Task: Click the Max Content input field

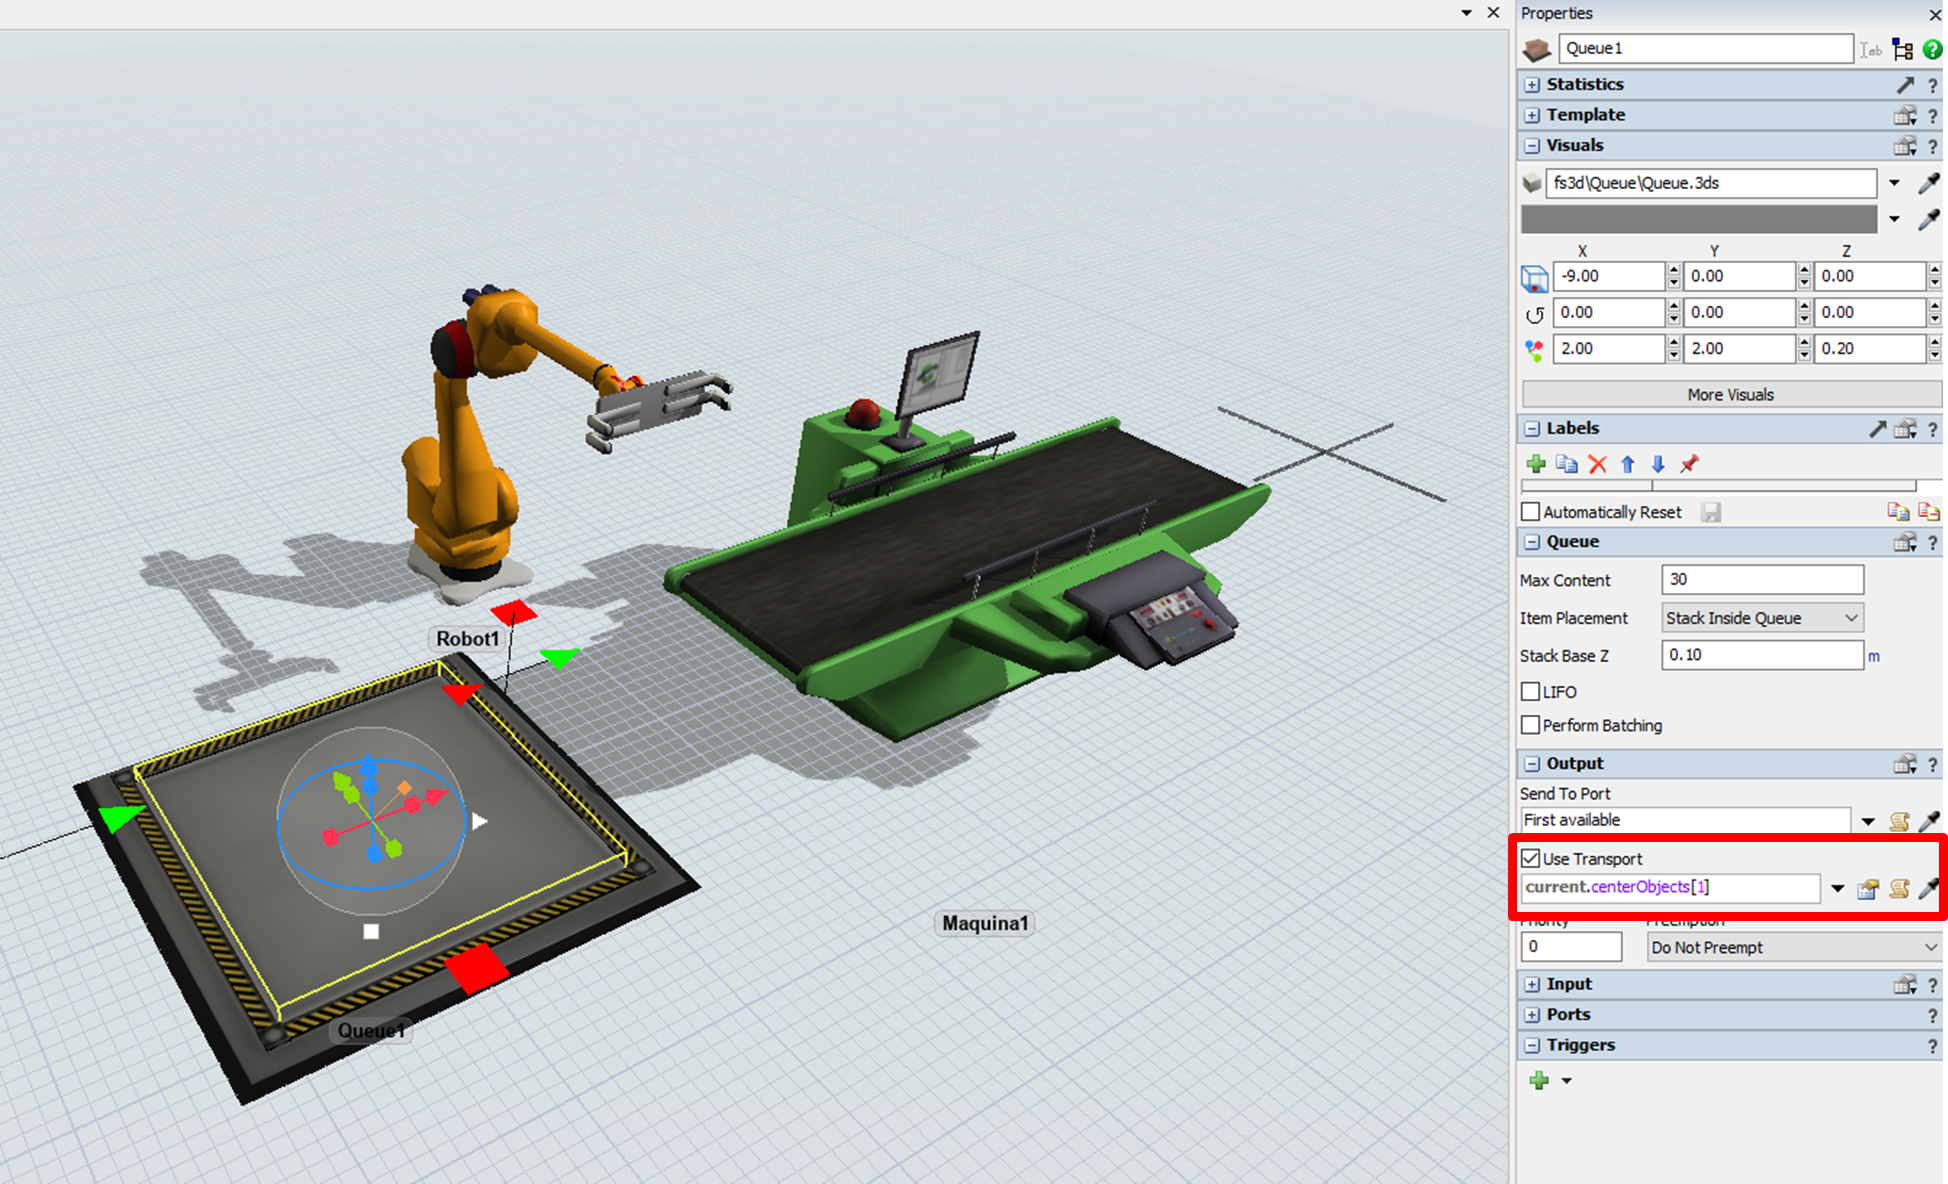Action: point(1761,580)
